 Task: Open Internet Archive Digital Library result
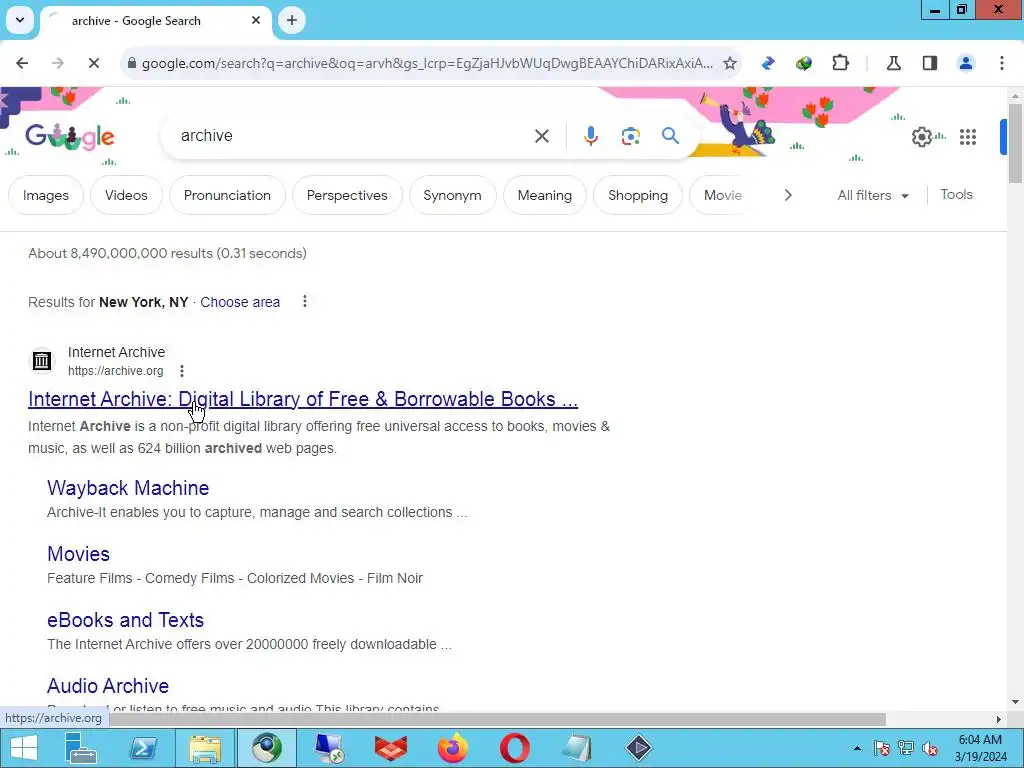303,399
